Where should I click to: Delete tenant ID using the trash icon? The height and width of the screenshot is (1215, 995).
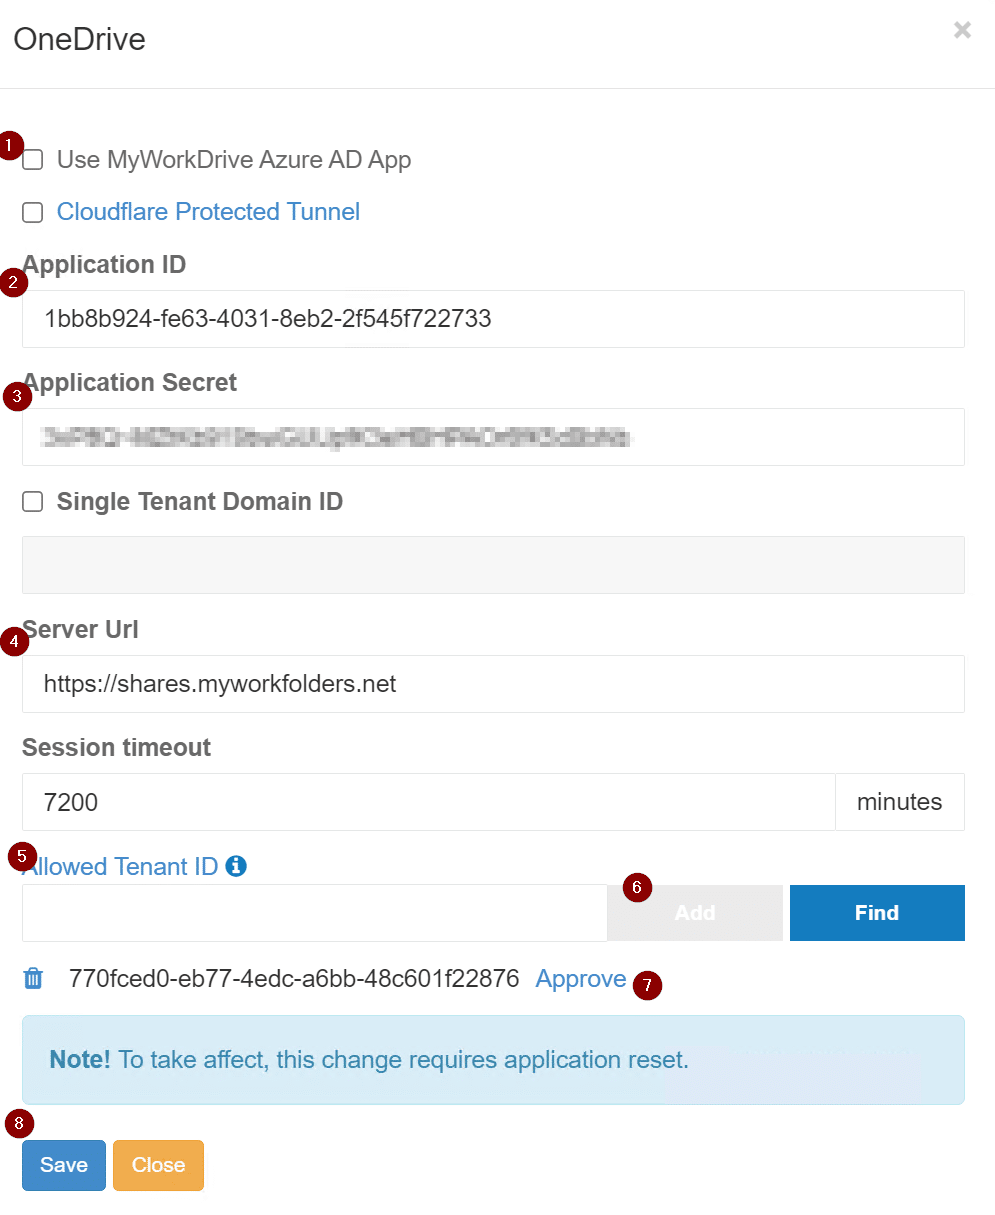32,978
